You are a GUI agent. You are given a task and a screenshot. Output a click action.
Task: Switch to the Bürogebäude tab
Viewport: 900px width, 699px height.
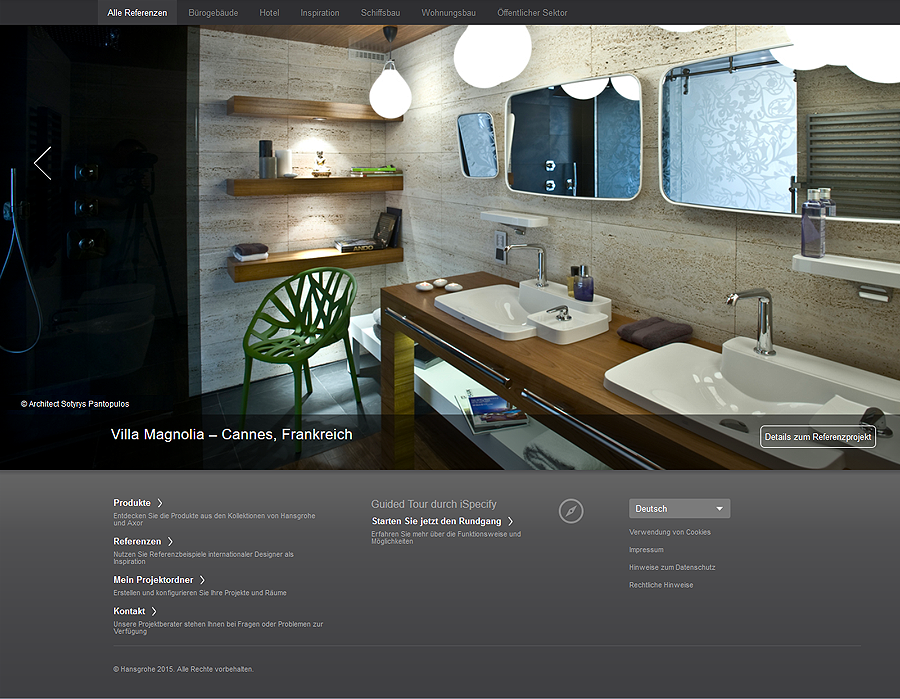[x=213, y=13]
